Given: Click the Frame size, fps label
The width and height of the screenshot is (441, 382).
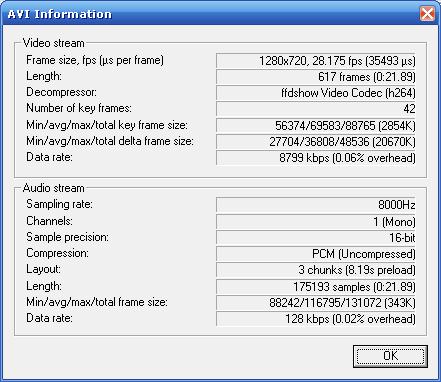Looking at the screenshot, I should click(x=95, y=60).
